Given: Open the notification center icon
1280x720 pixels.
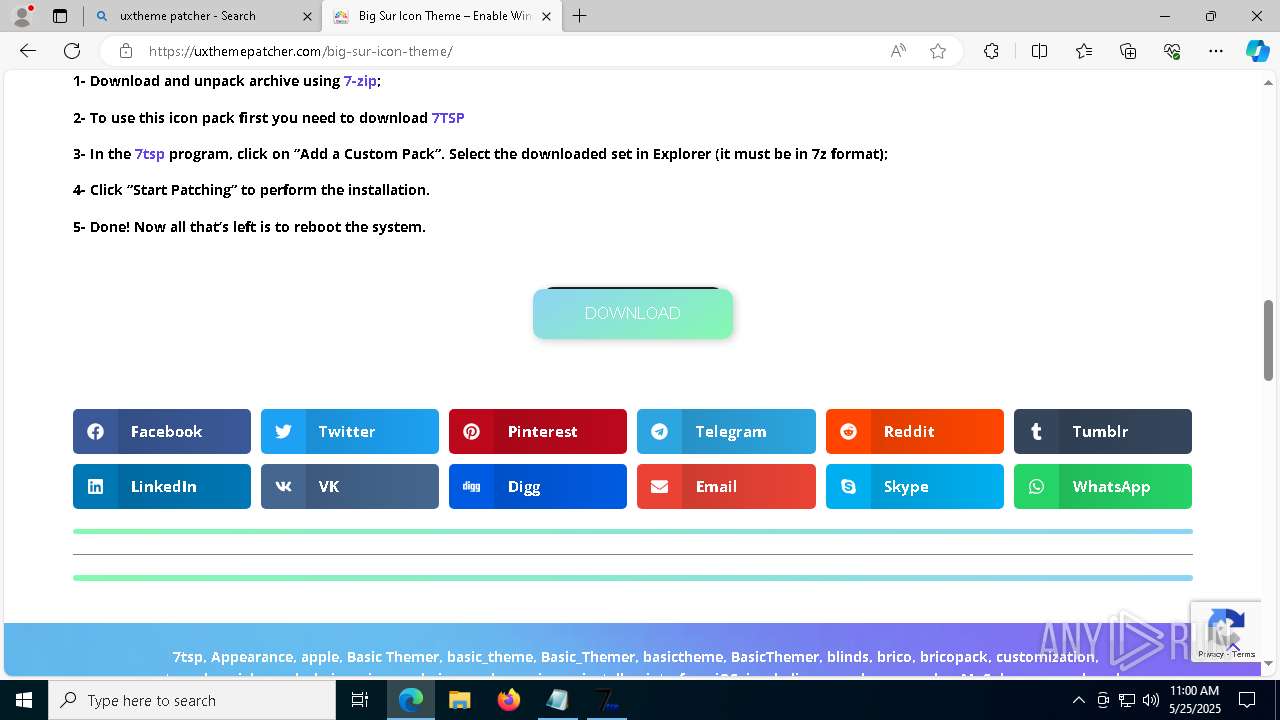Looking at the screenshot, I should pos(1248,700).
